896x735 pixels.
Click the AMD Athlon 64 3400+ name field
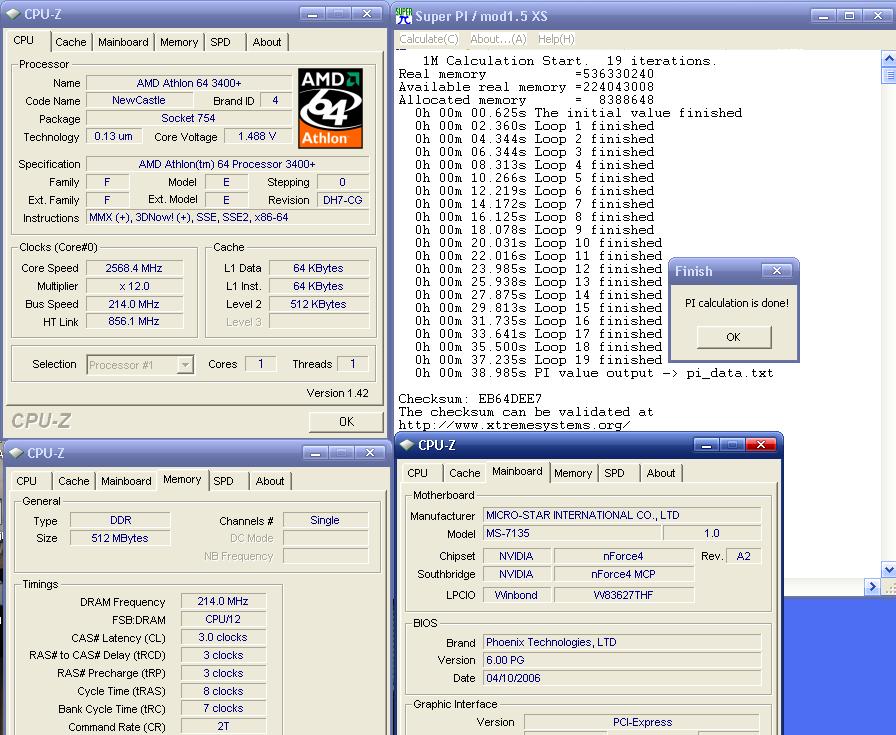[189, 83]
